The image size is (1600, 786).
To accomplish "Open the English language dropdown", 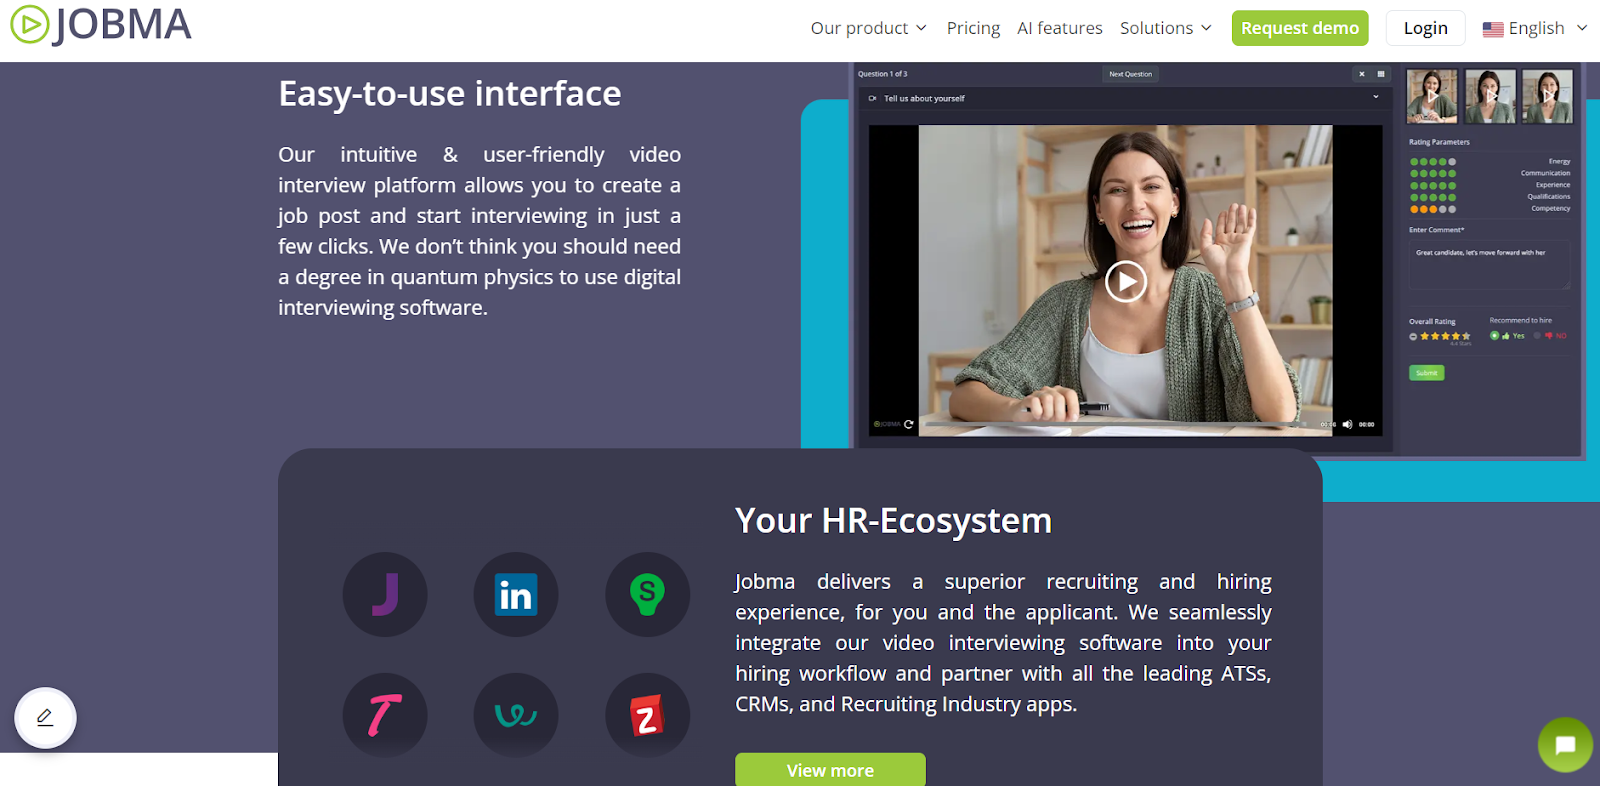I will pyautogui.click(x=1535, y=28).
